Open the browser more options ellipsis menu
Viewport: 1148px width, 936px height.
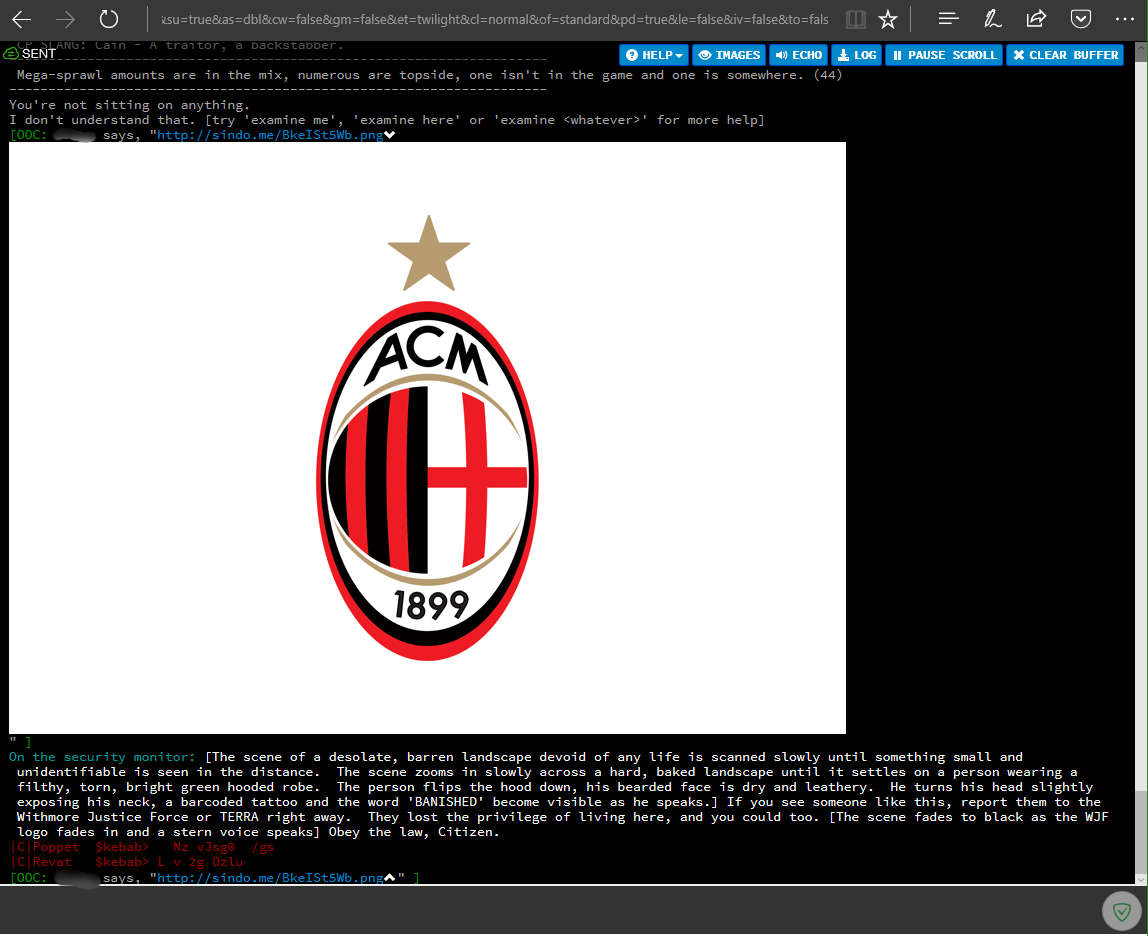pyautogui.click(x=1125, y=19)
